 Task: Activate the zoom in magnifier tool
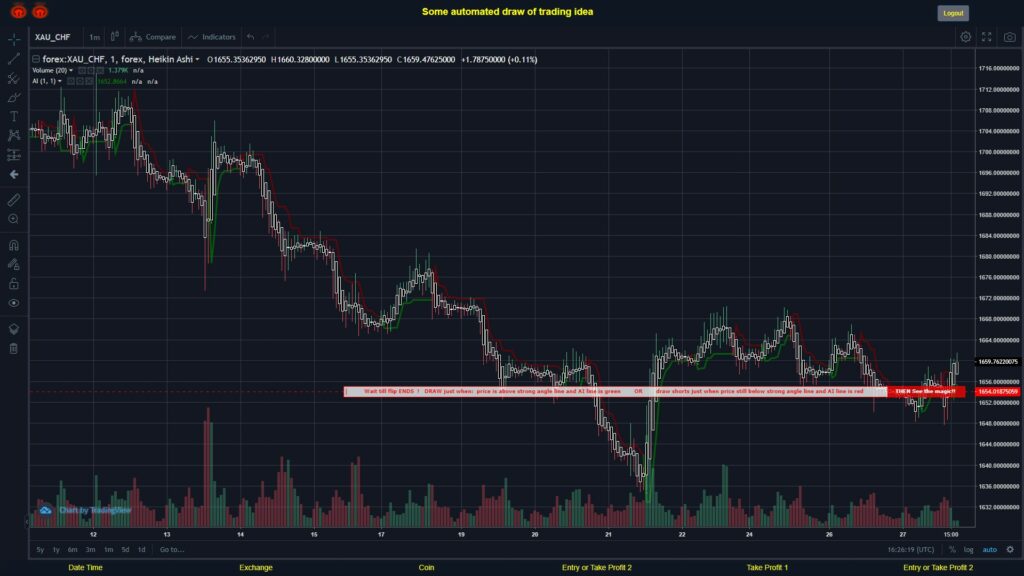click(x=14, y=219)
